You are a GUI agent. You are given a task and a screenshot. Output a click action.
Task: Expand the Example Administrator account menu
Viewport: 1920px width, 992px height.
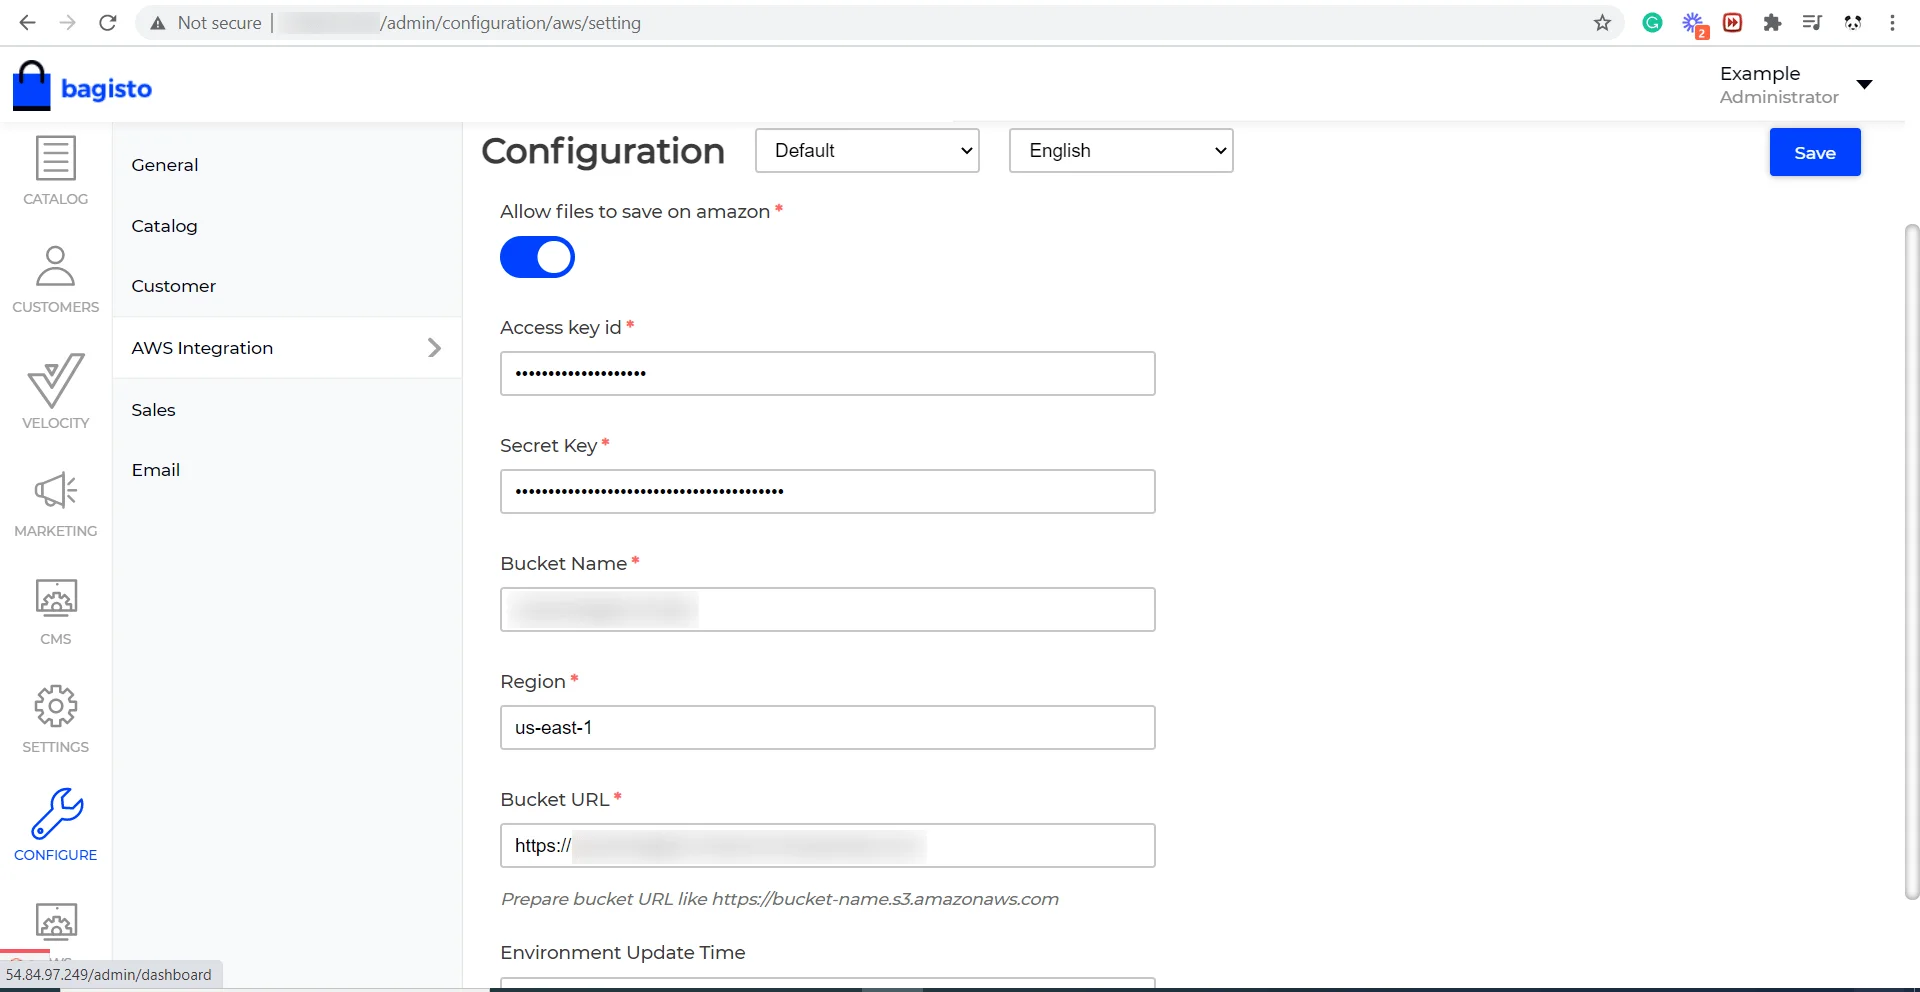pyautogui.click(x=1864, y=84)
